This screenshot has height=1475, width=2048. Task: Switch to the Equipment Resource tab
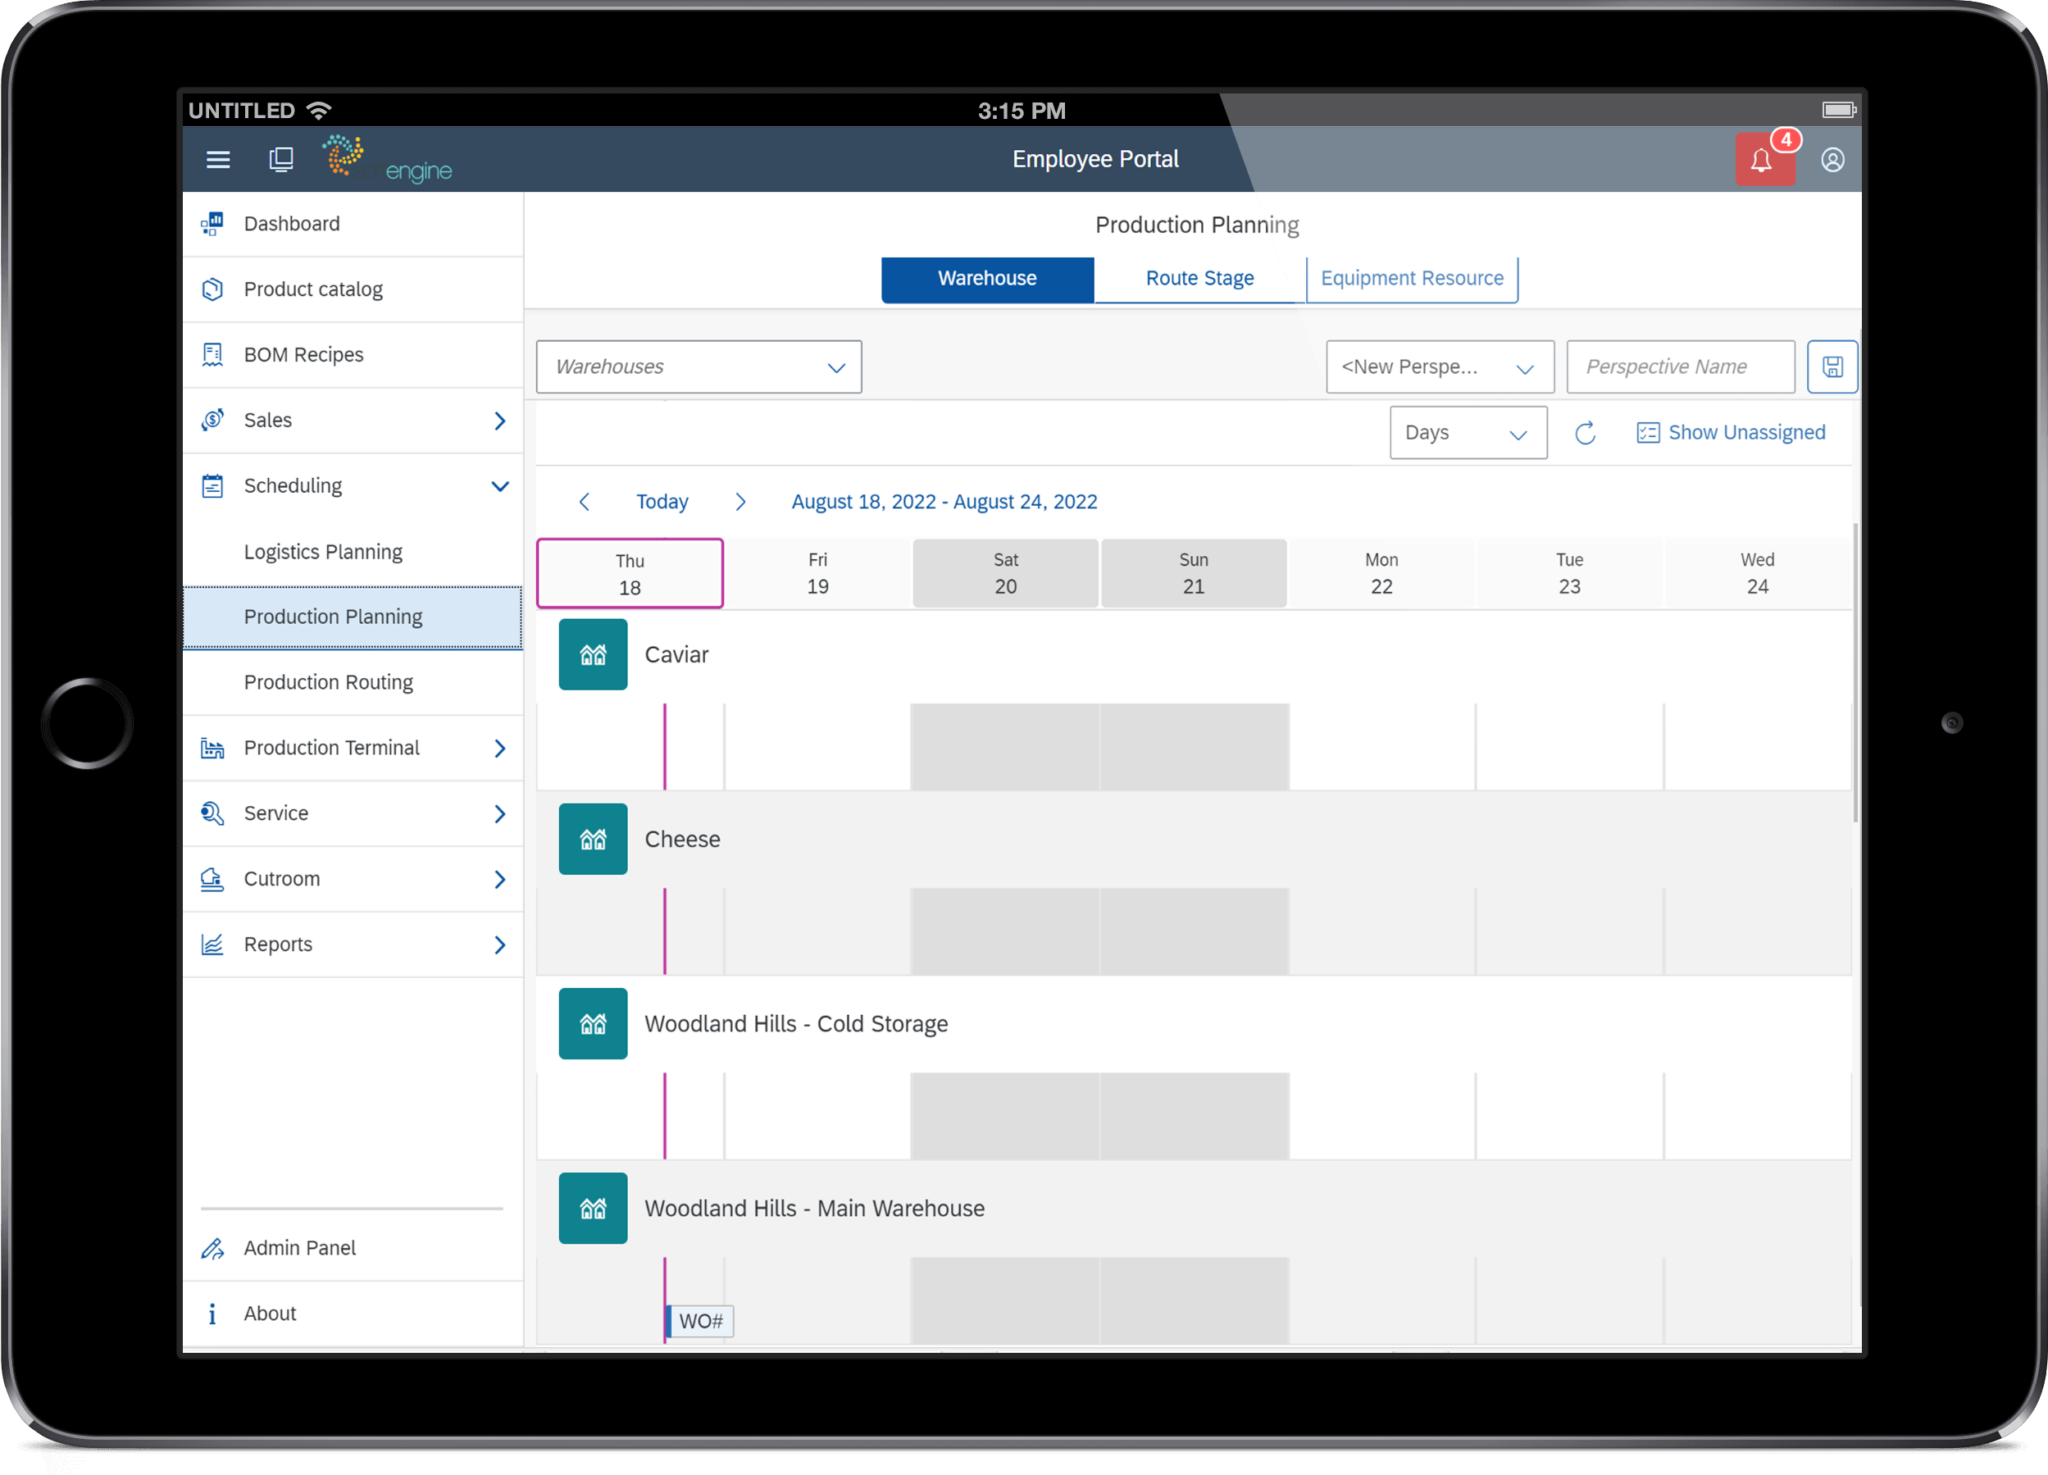point(1411,278)
